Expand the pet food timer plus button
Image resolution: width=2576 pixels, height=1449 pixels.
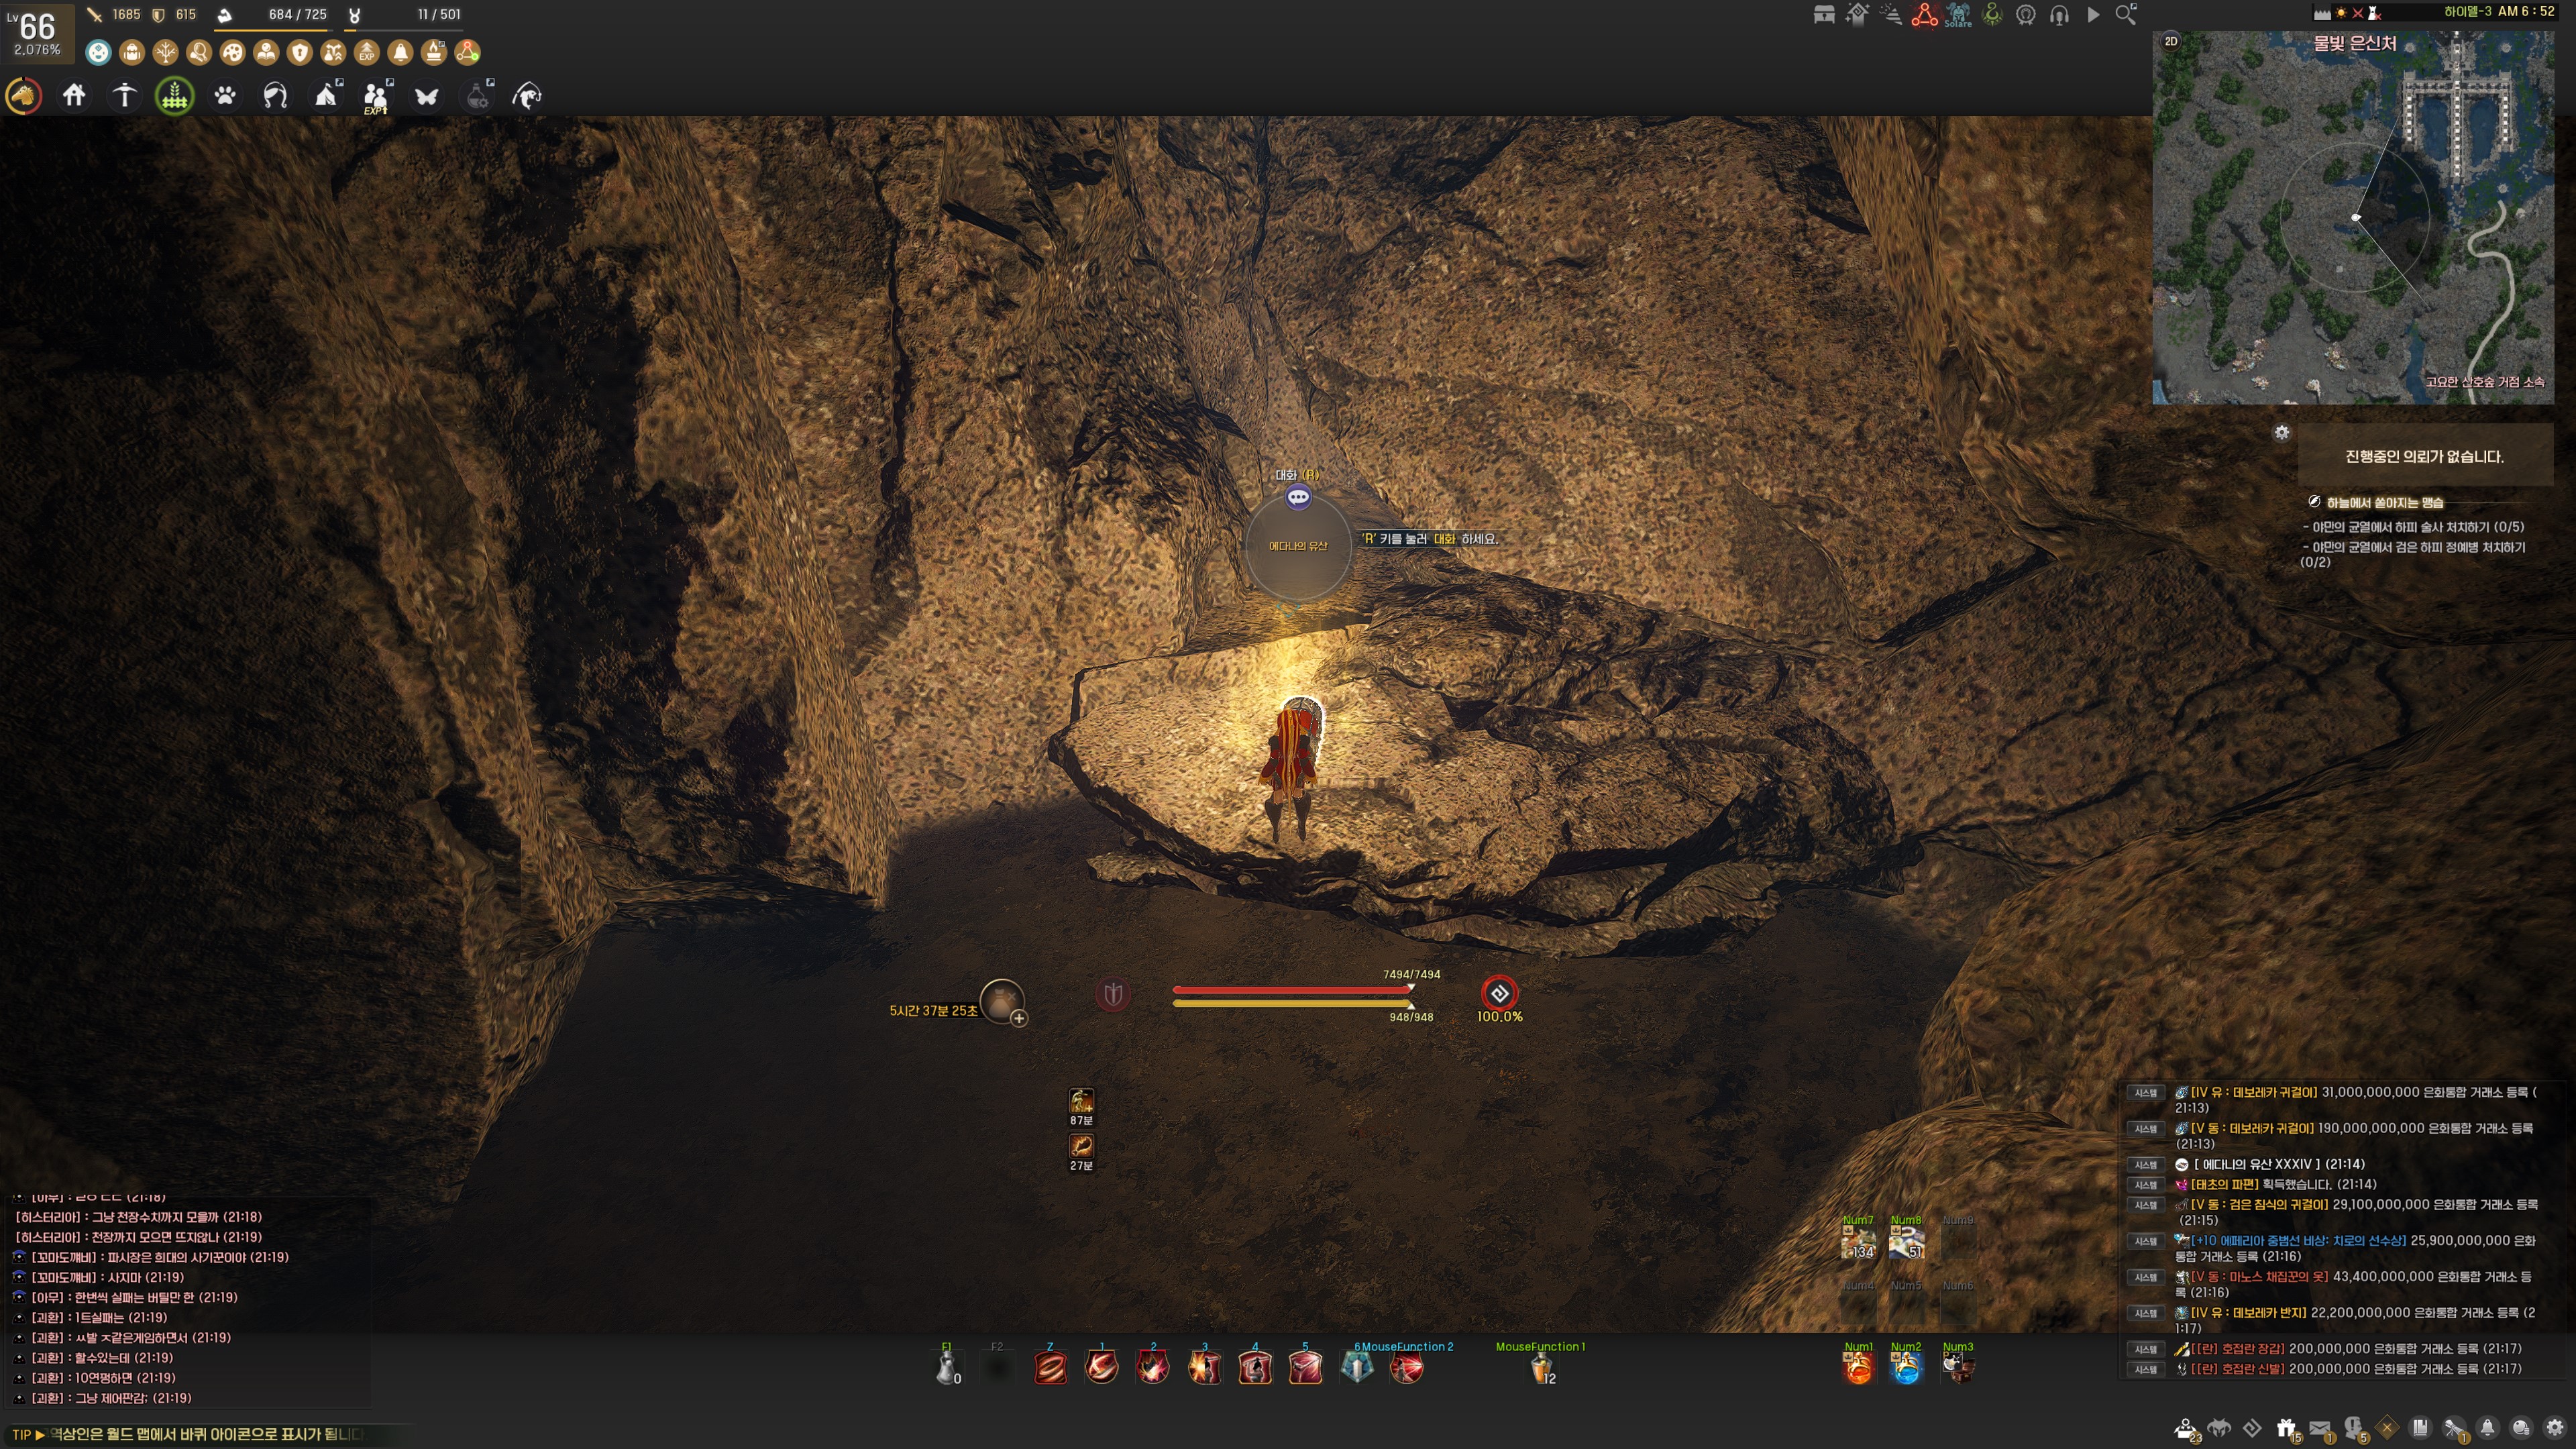(x=1018, y=1018)
